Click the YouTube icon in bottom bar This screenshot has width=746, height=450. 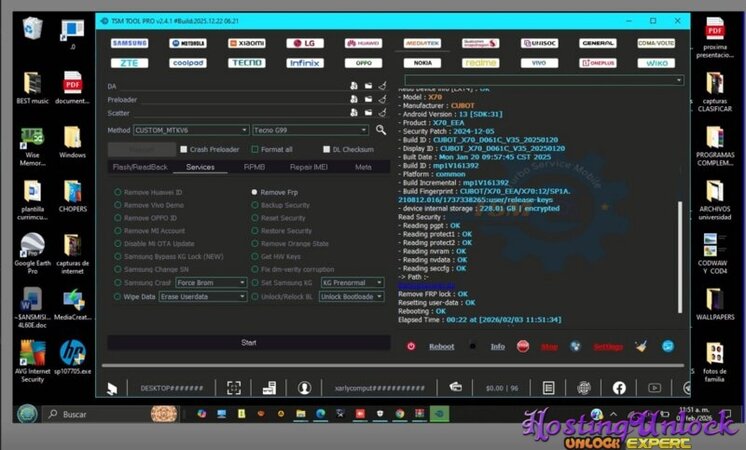654,387
